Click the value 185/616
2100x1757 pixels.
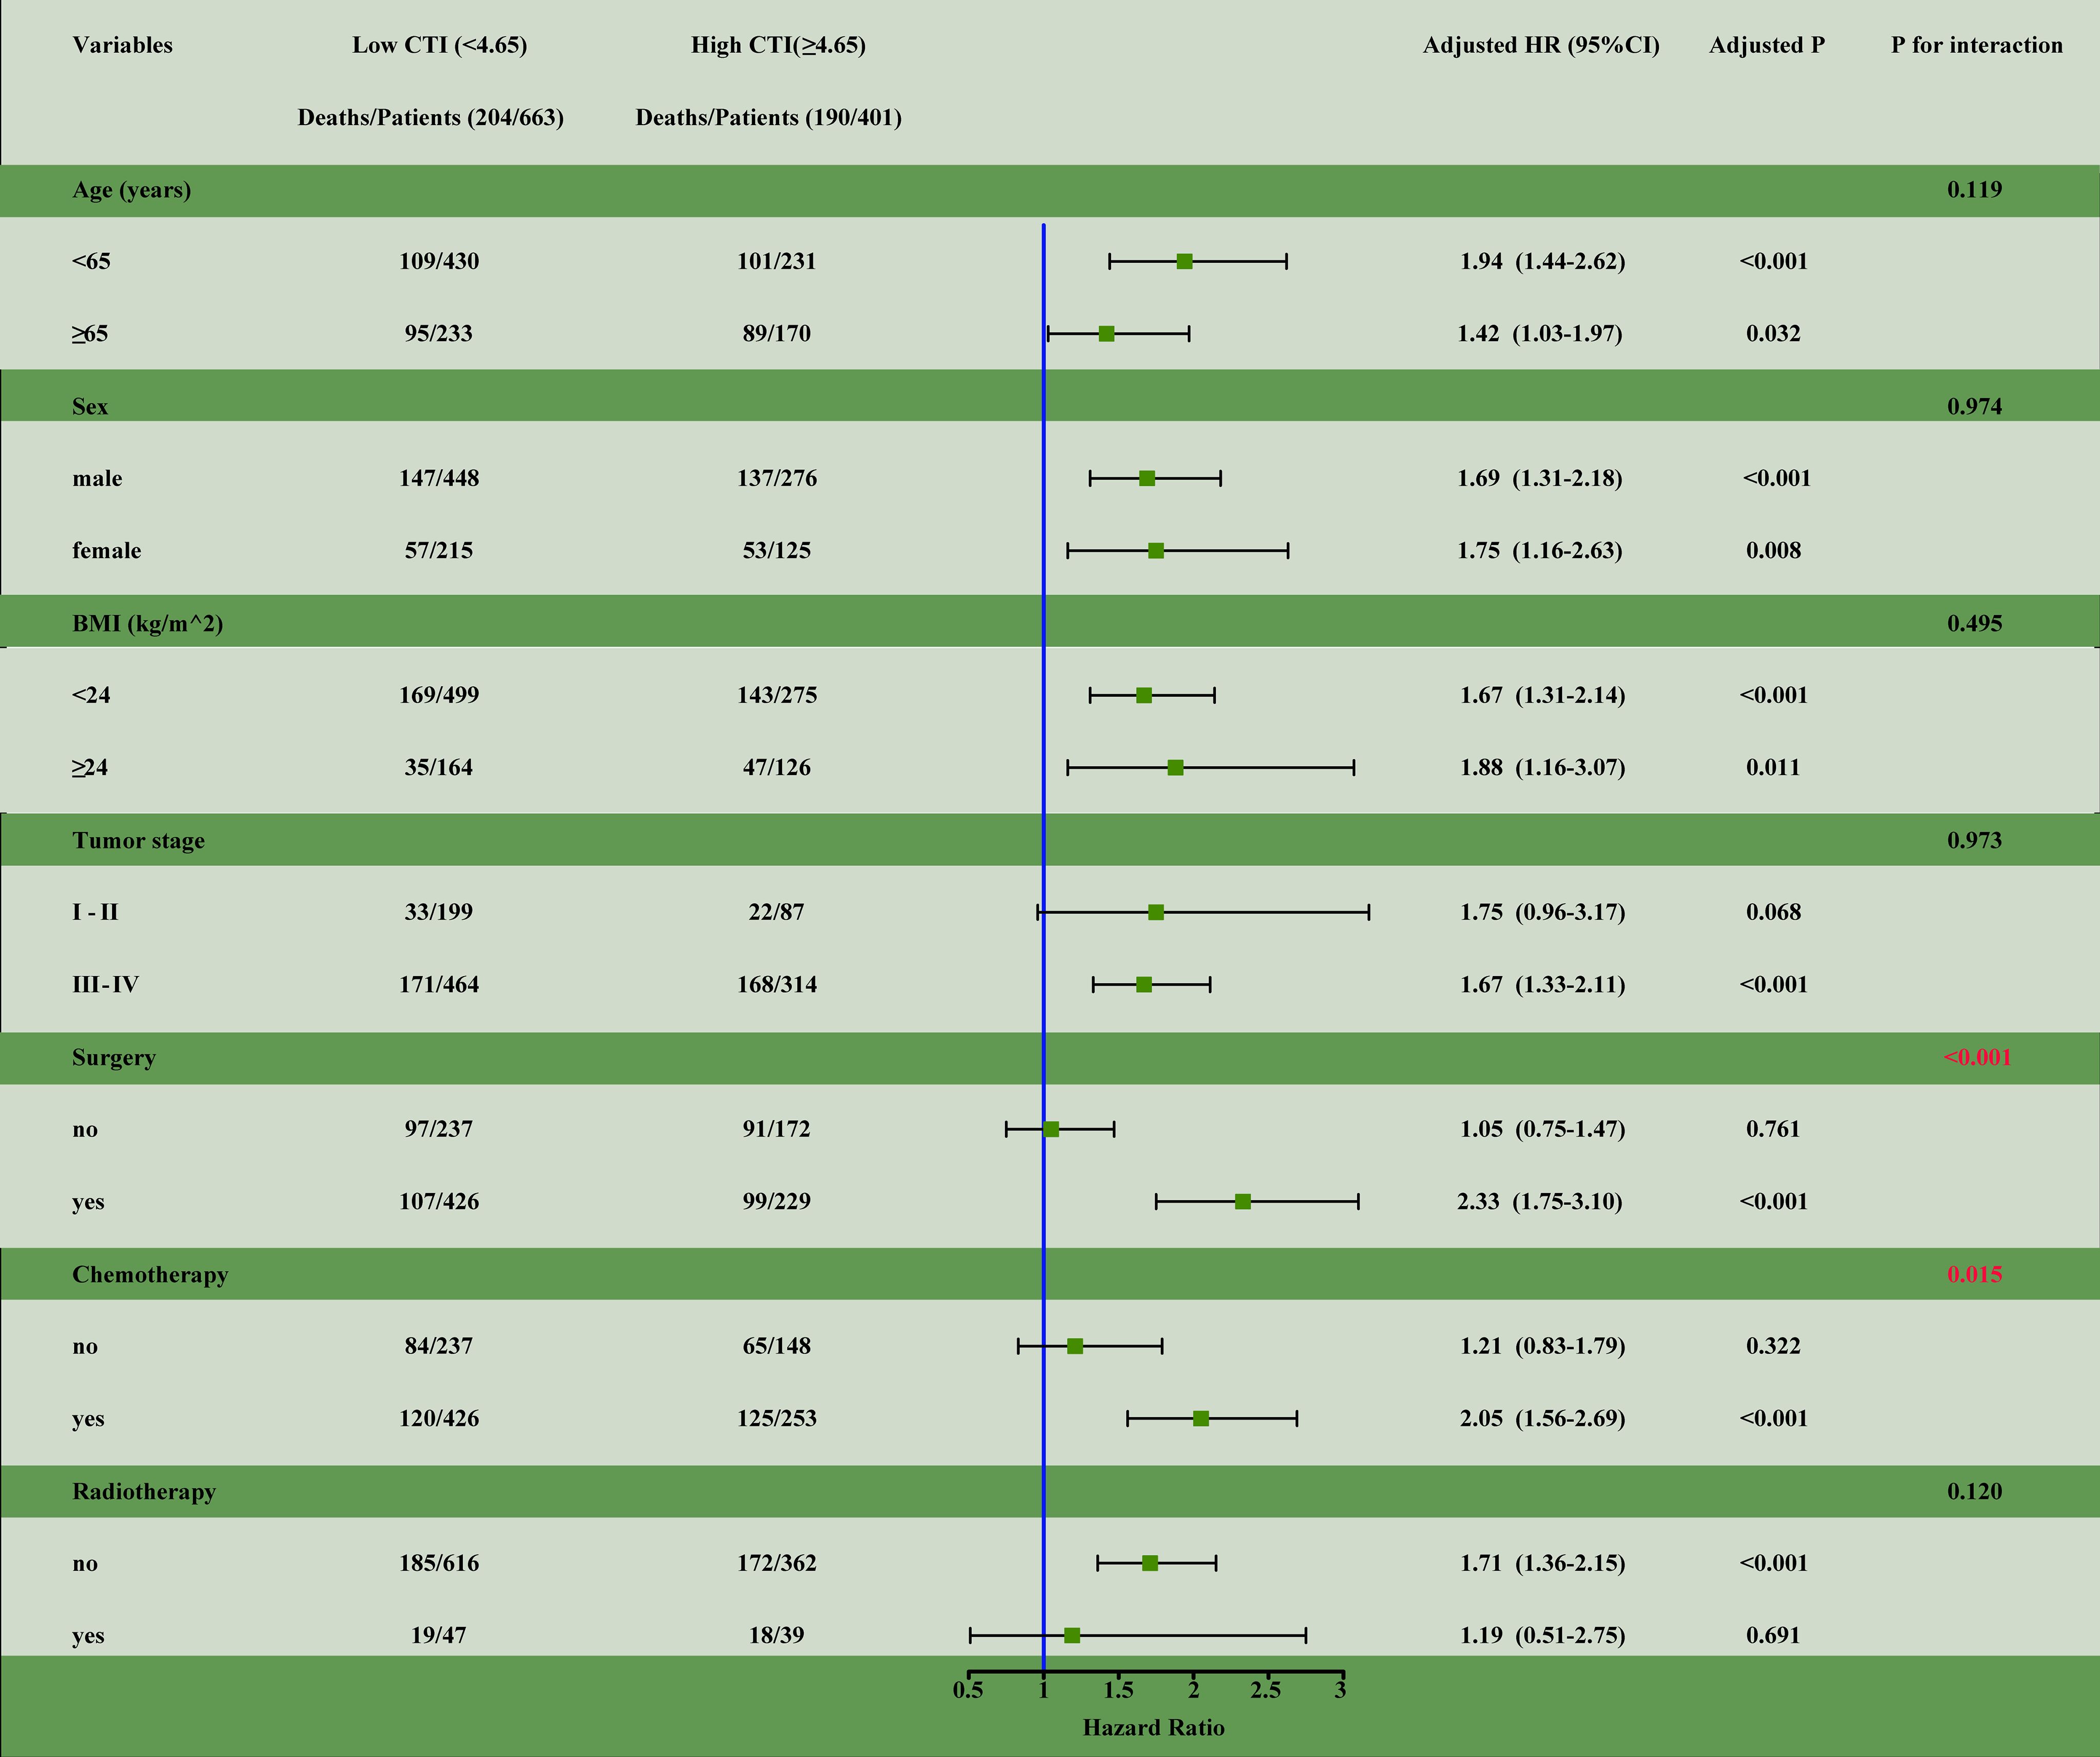[439, 1564]
